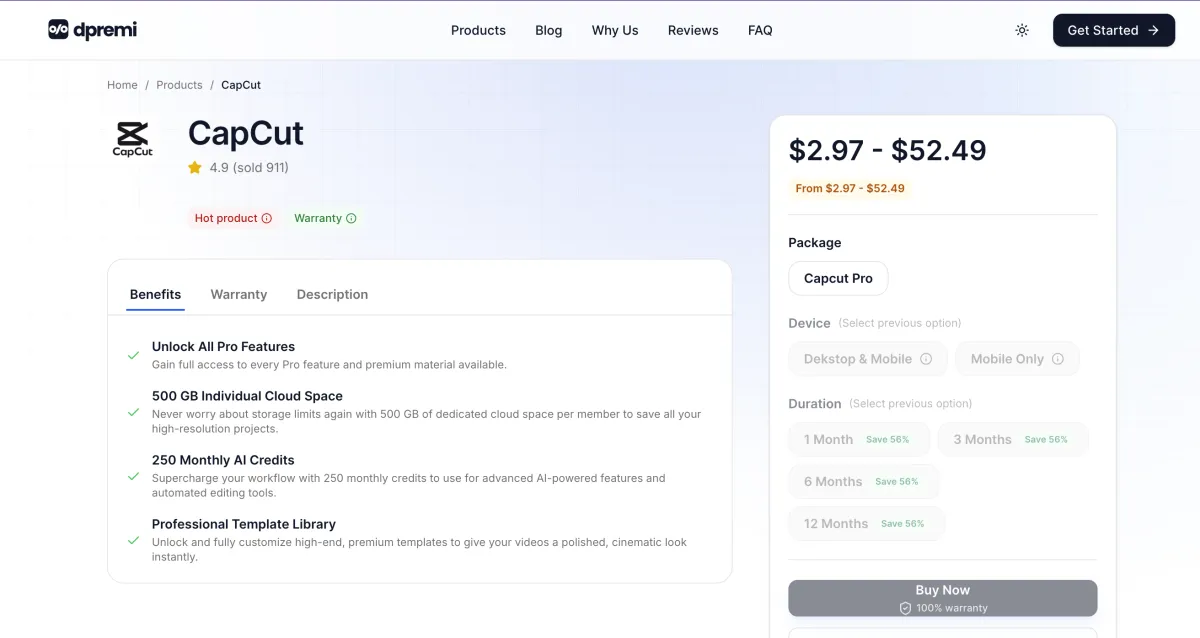Switch to the Description tab
This screenshot has height=638, width=1200.
pos(332,294)
